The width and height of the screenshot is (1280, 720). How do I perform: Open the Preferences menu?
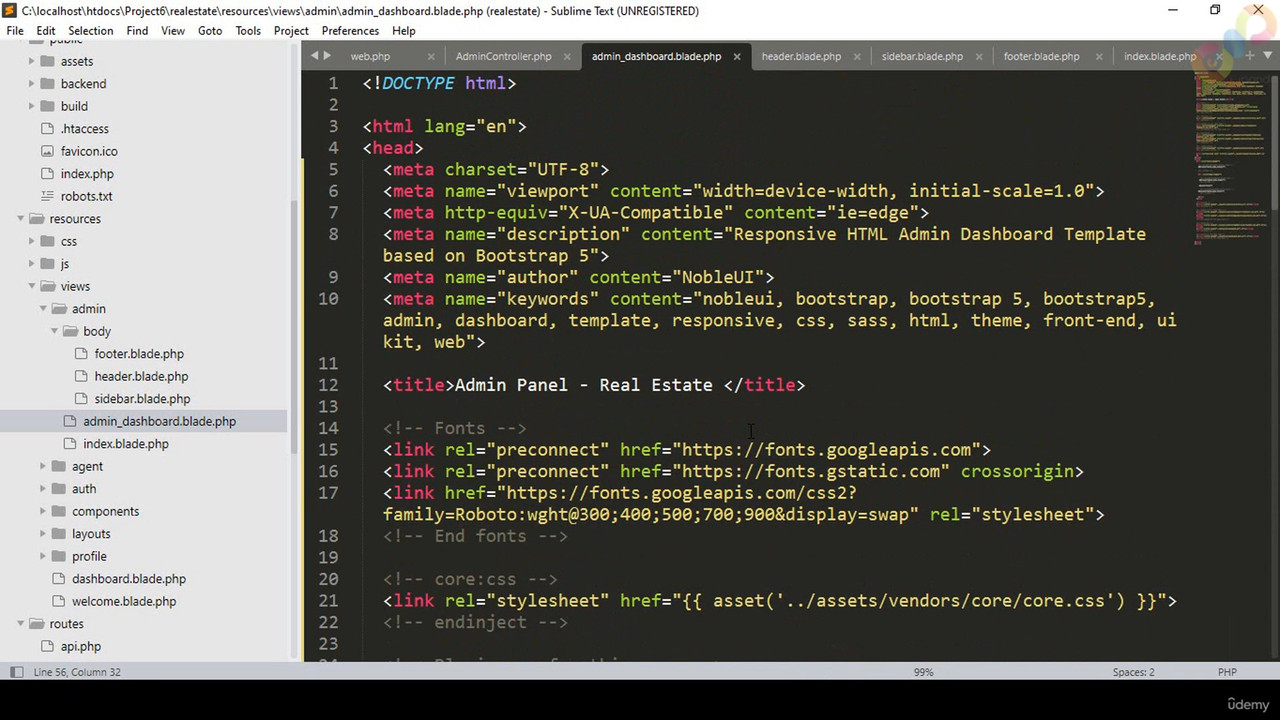(x=350, y=31)
